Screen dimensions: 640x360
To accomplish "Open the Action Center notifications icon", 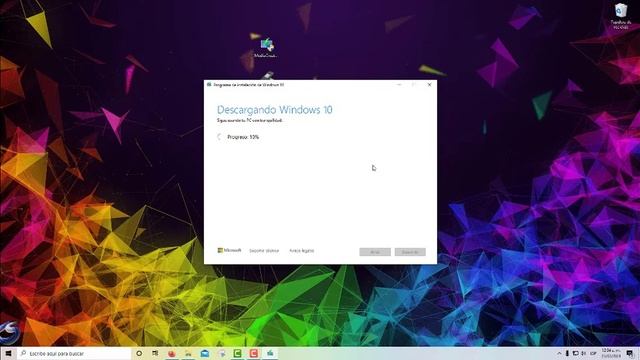I will 630,353.
